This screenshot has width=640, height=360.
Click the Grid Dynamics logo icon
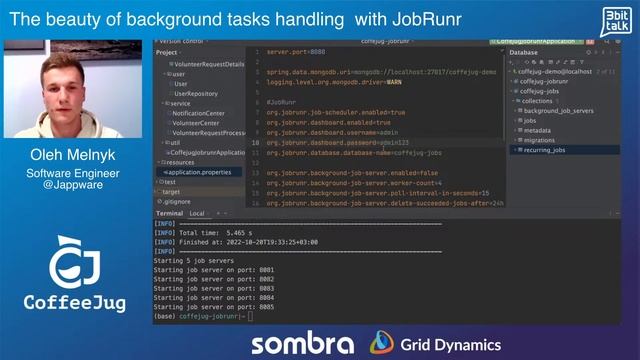point(382,342)
